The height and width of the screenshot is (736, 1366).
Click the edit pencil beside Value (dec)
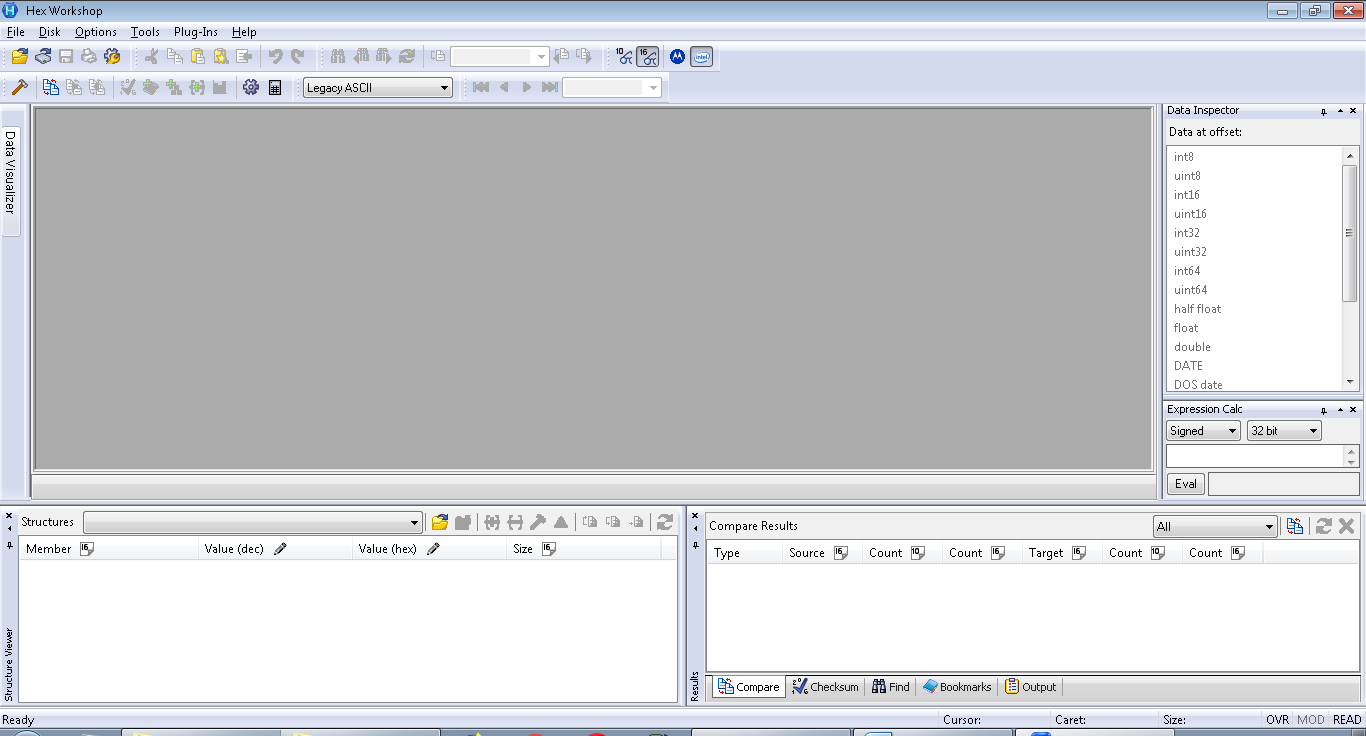(280, 549)
